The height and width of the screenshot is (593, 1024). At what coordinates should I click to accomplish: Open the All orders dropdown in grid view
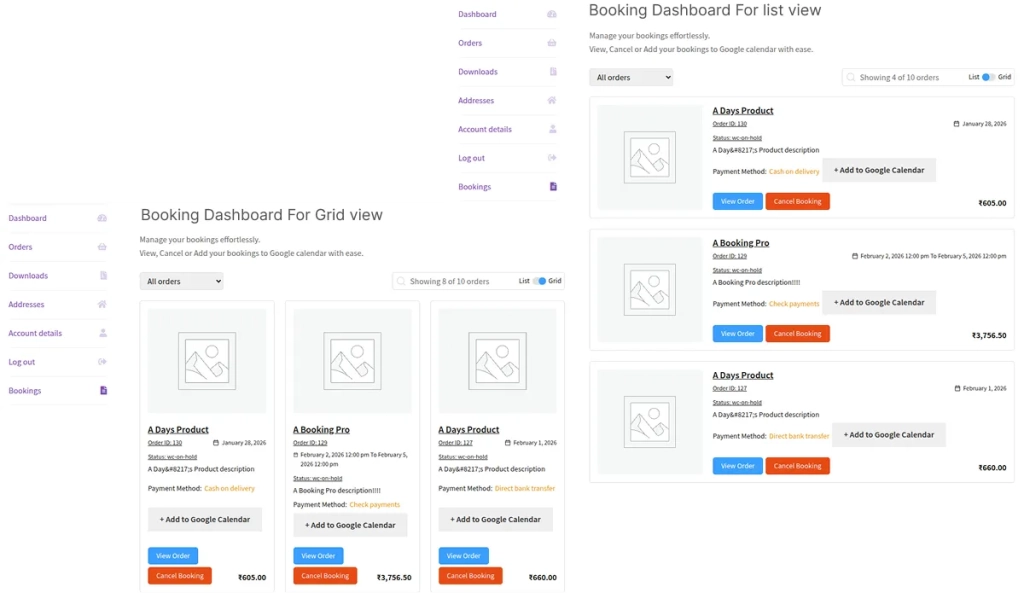pos(181,281)
